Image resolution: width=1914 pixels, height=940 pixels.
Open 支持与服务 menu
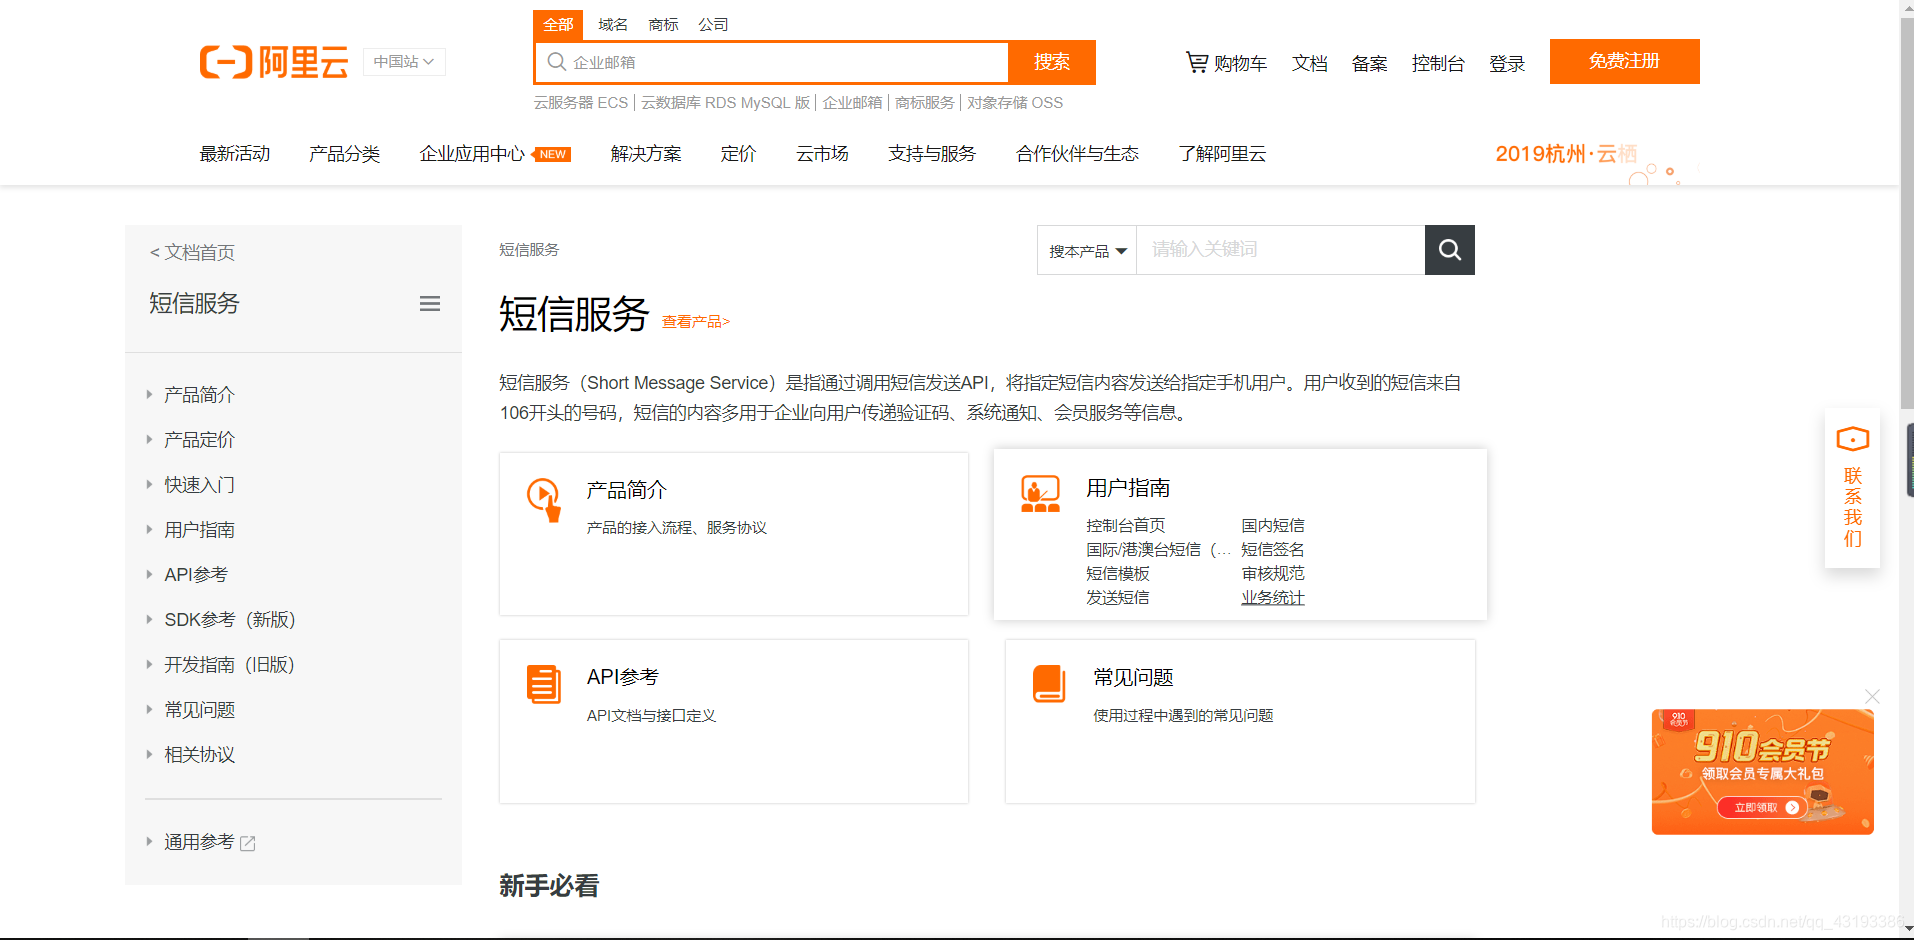(932, 154)
